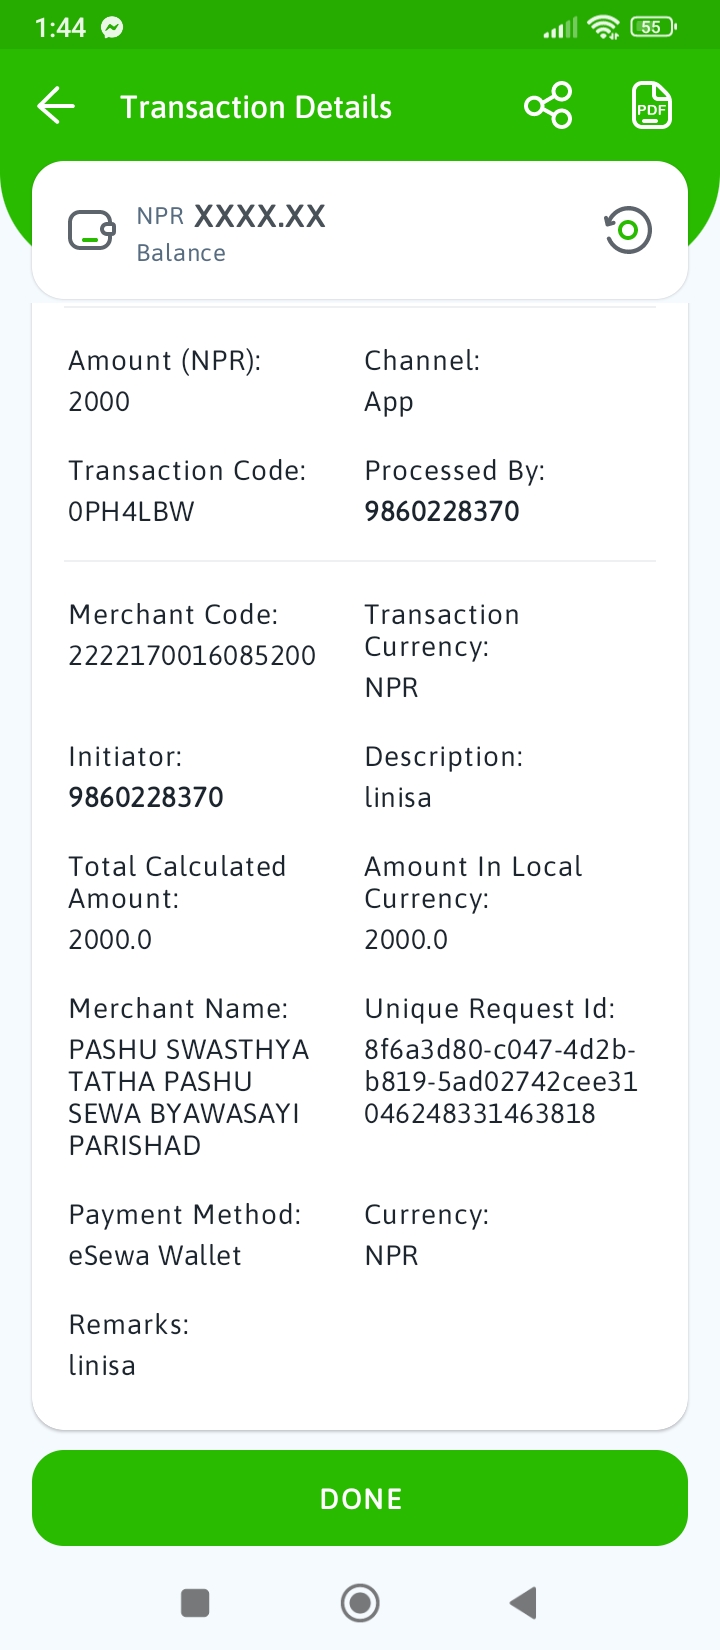This screenshot has width=720, height=1650.
Task: Share the transaction details
Action: [548, 106]
